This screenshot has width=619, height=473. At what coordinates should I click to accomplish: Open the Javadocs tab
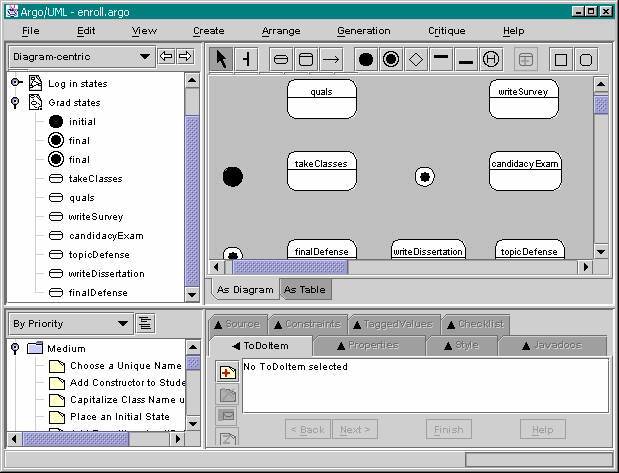(x=553, y=345)
